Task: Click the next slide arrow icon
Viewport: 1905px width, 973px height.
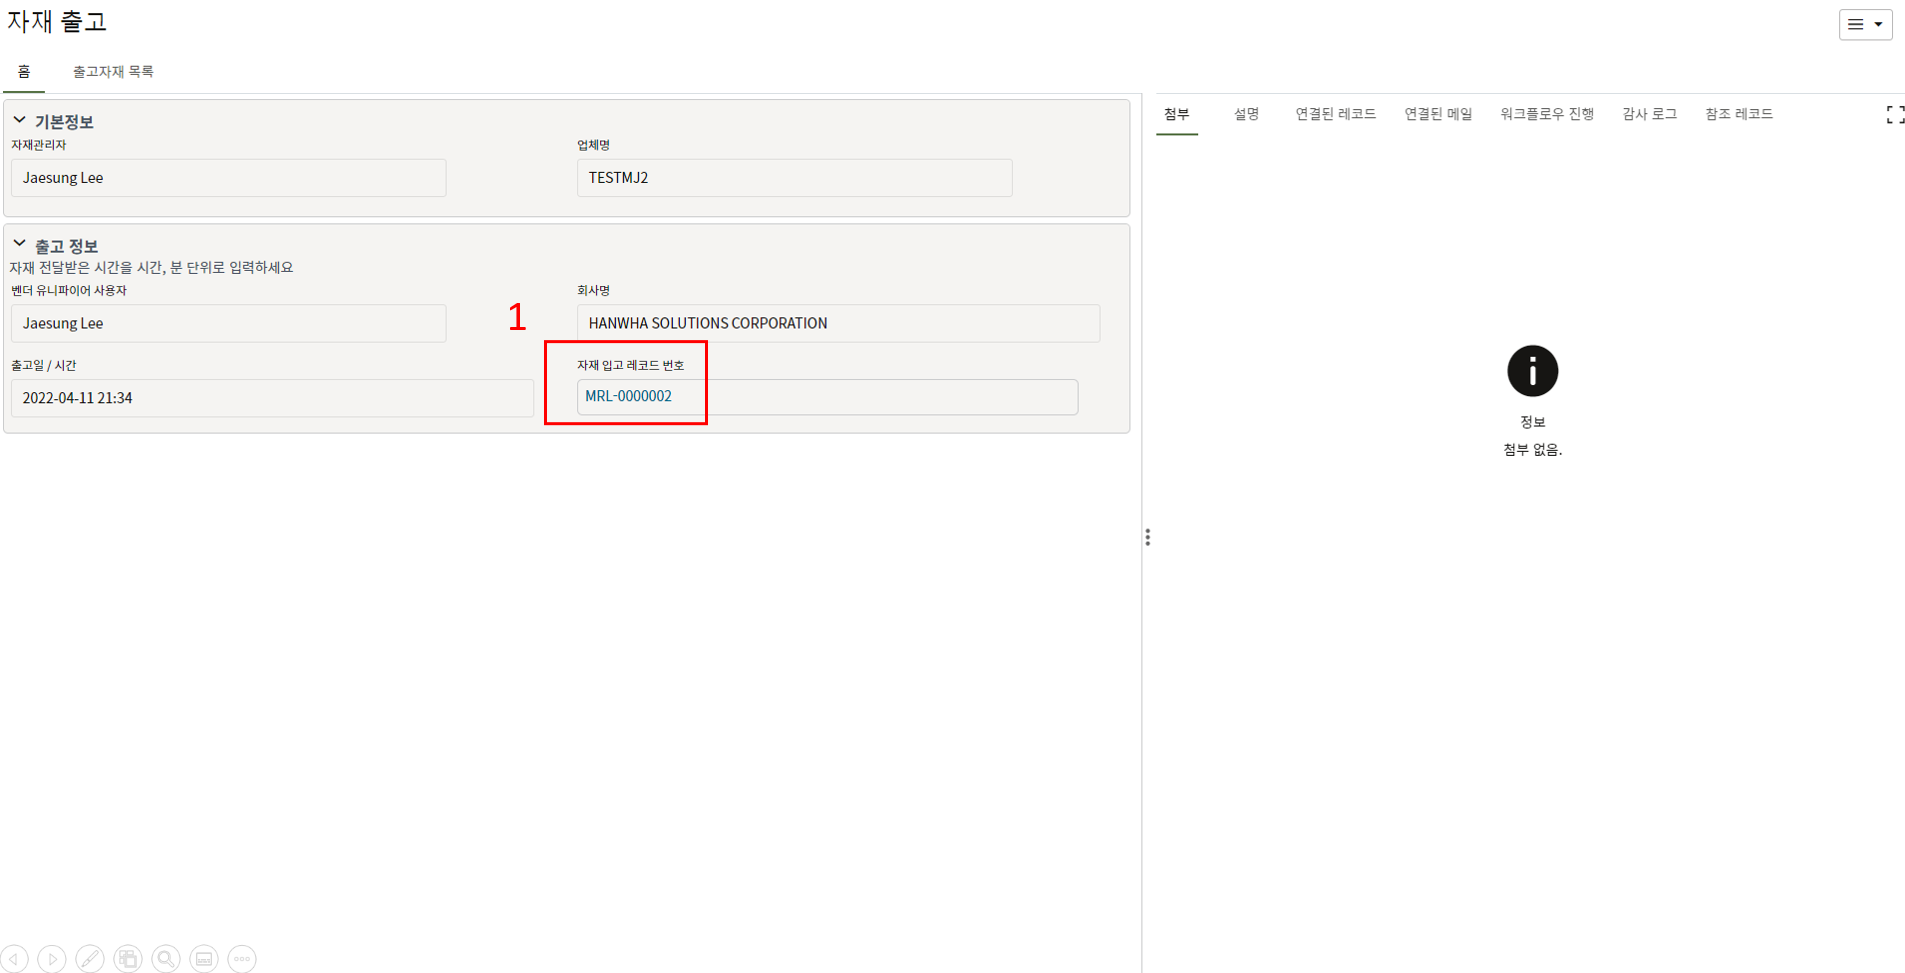Action: tap(52, 959)
